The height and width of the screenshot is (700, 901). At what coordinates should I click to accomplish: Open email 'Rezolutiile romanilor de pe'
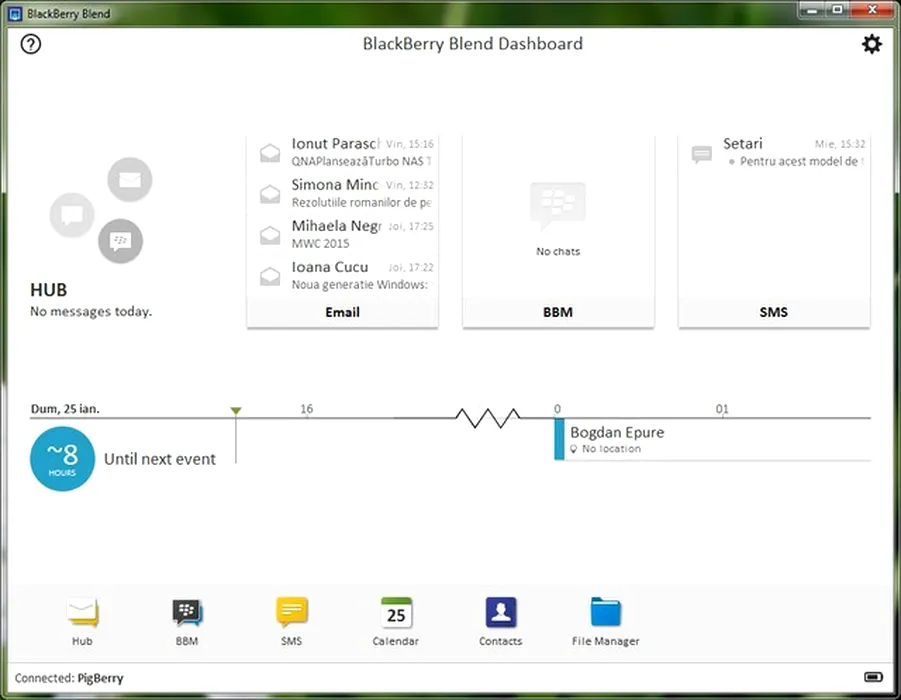click(x=342, y=194)
